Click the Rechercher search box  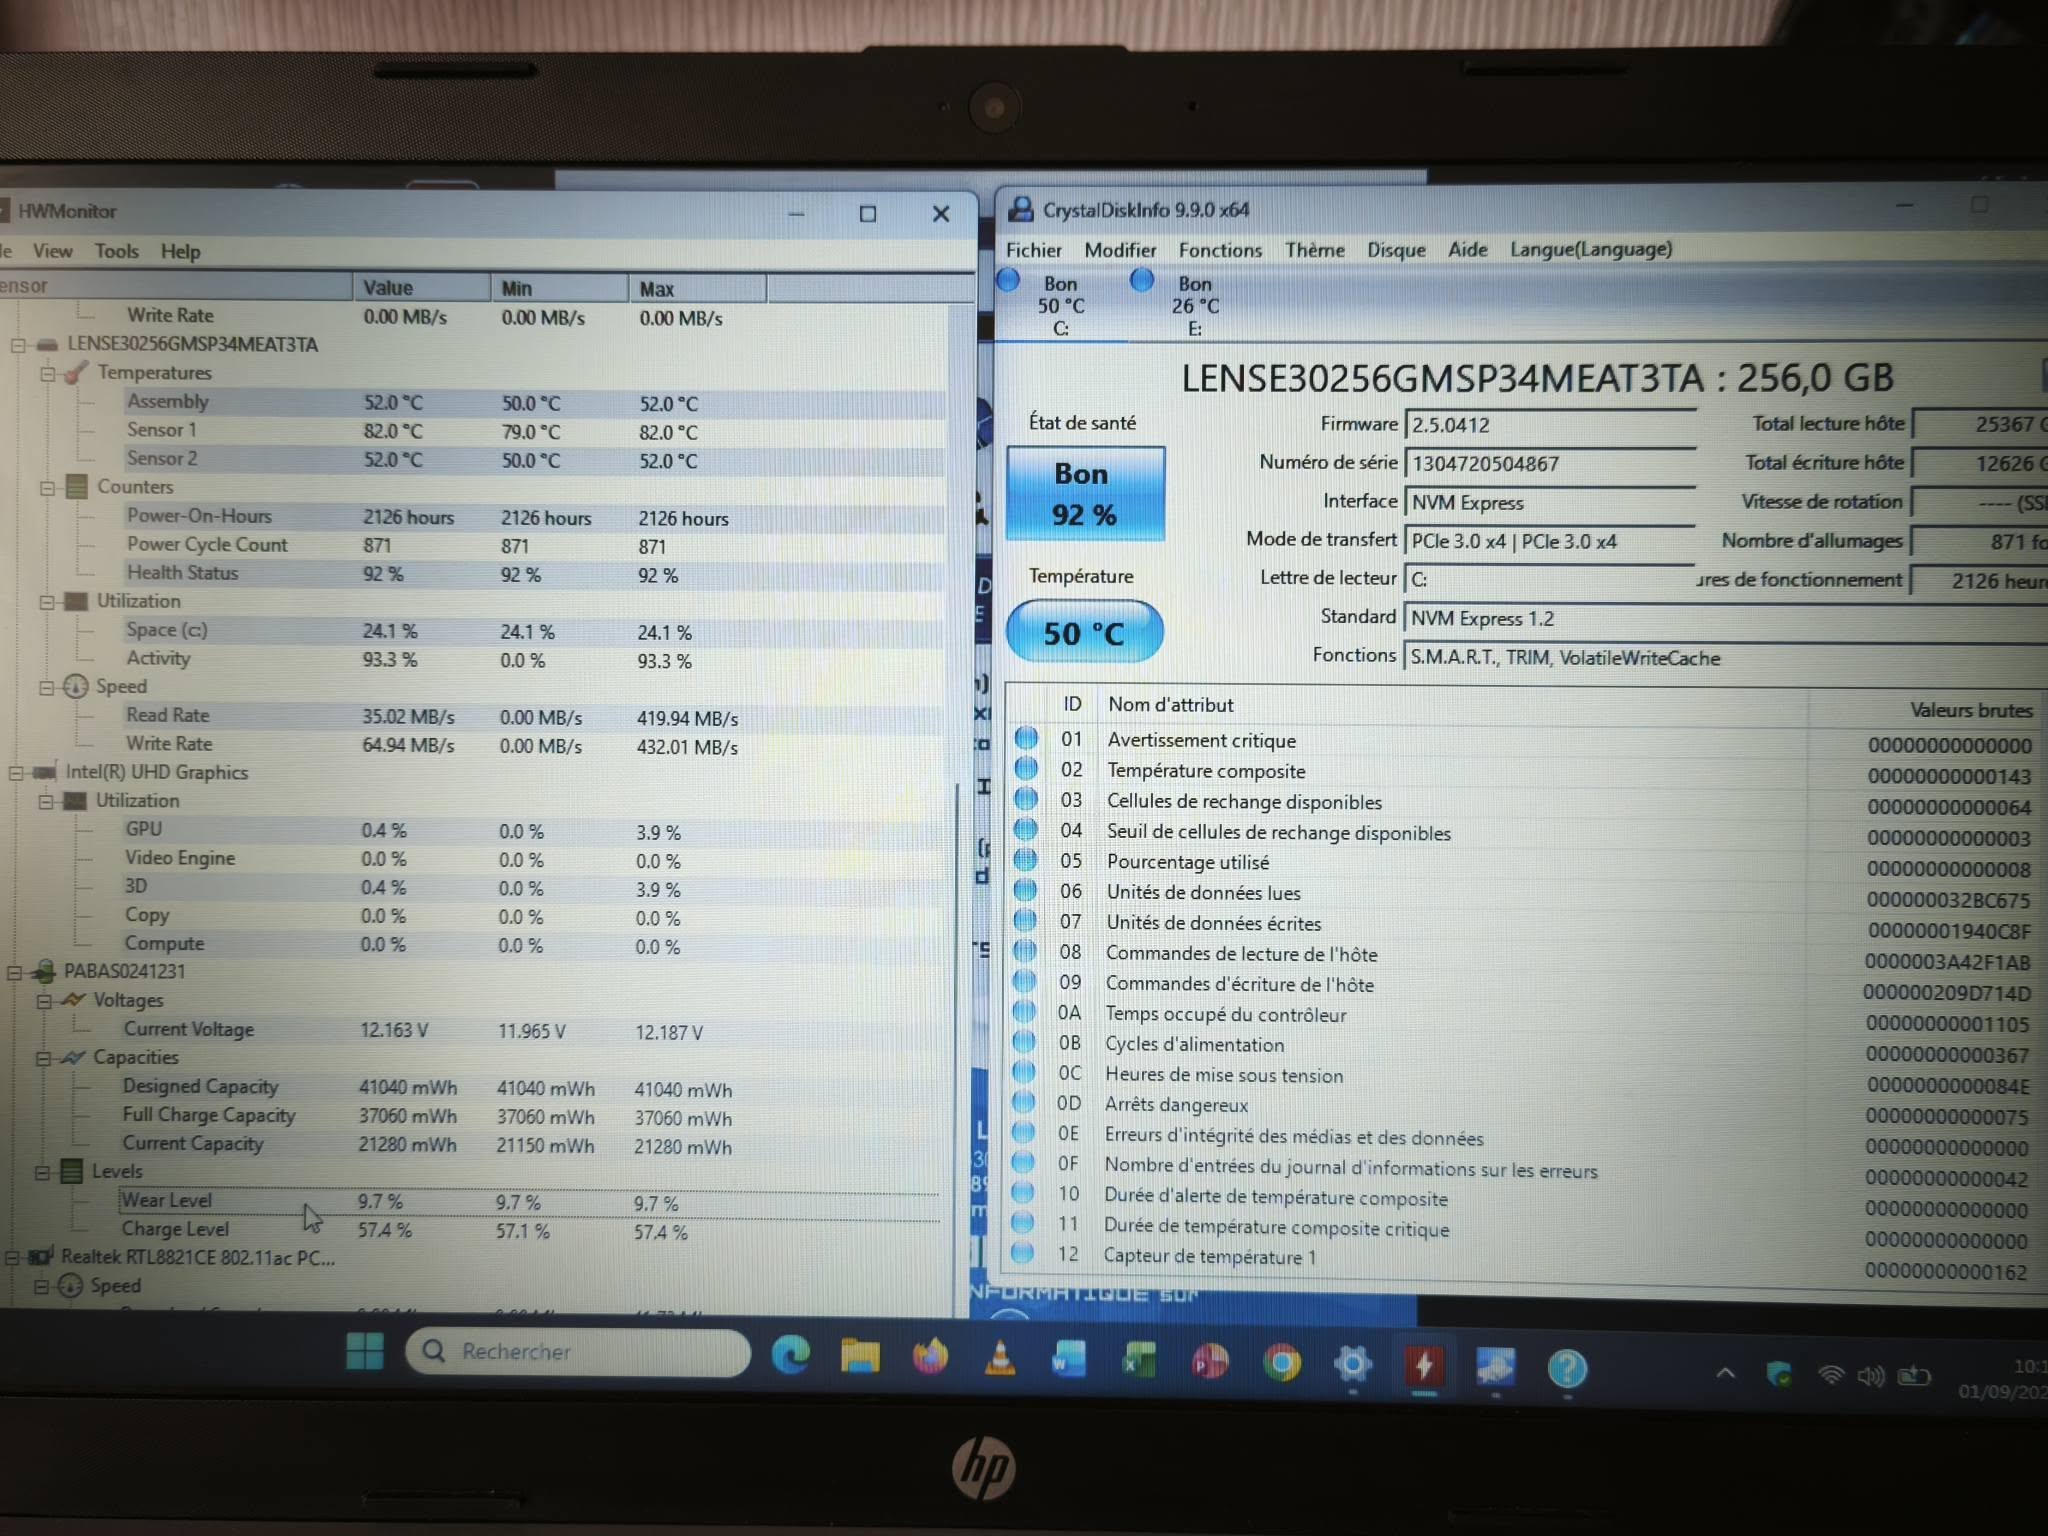[x=578, y=1352]
